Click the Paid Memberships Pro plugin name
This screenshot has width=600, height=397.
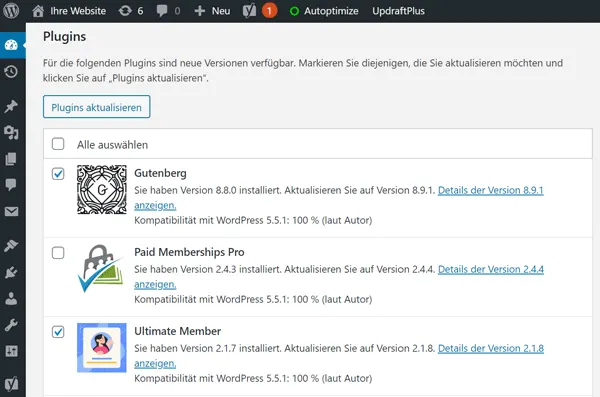tap(189, 252)
